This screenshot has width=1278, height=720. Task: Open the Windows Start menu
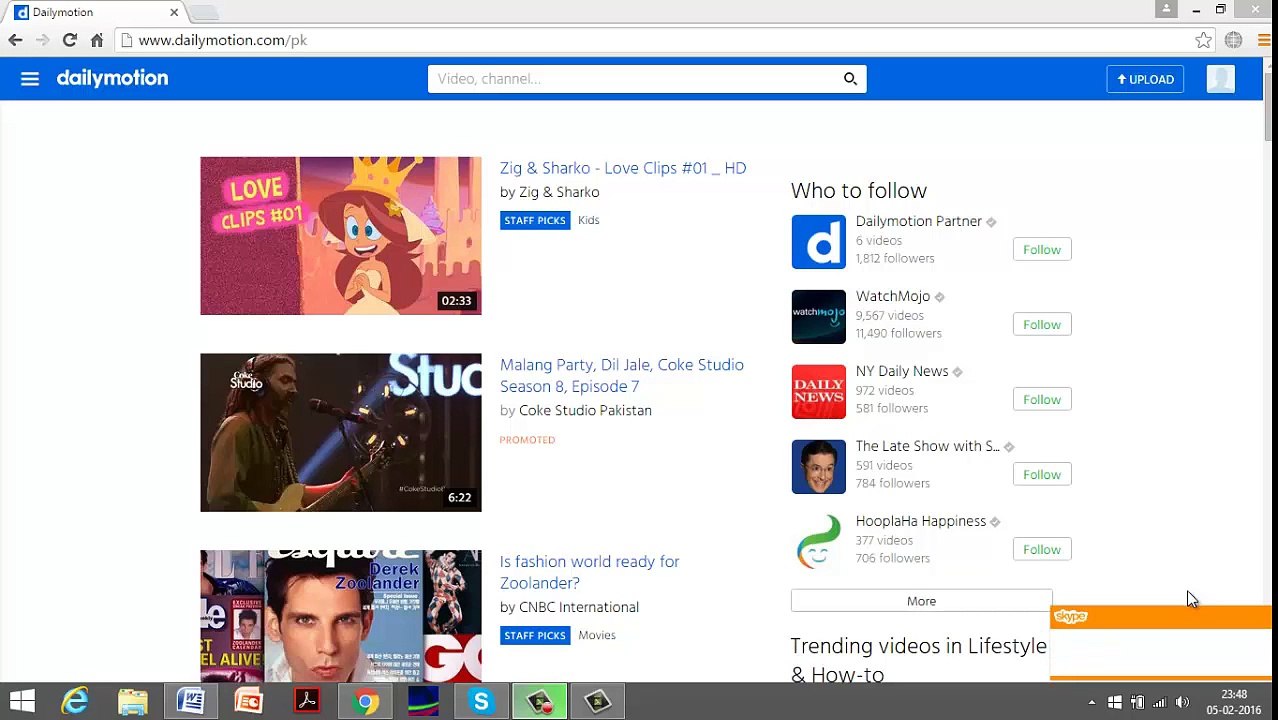pyautogui.click(x=22, y=701)
